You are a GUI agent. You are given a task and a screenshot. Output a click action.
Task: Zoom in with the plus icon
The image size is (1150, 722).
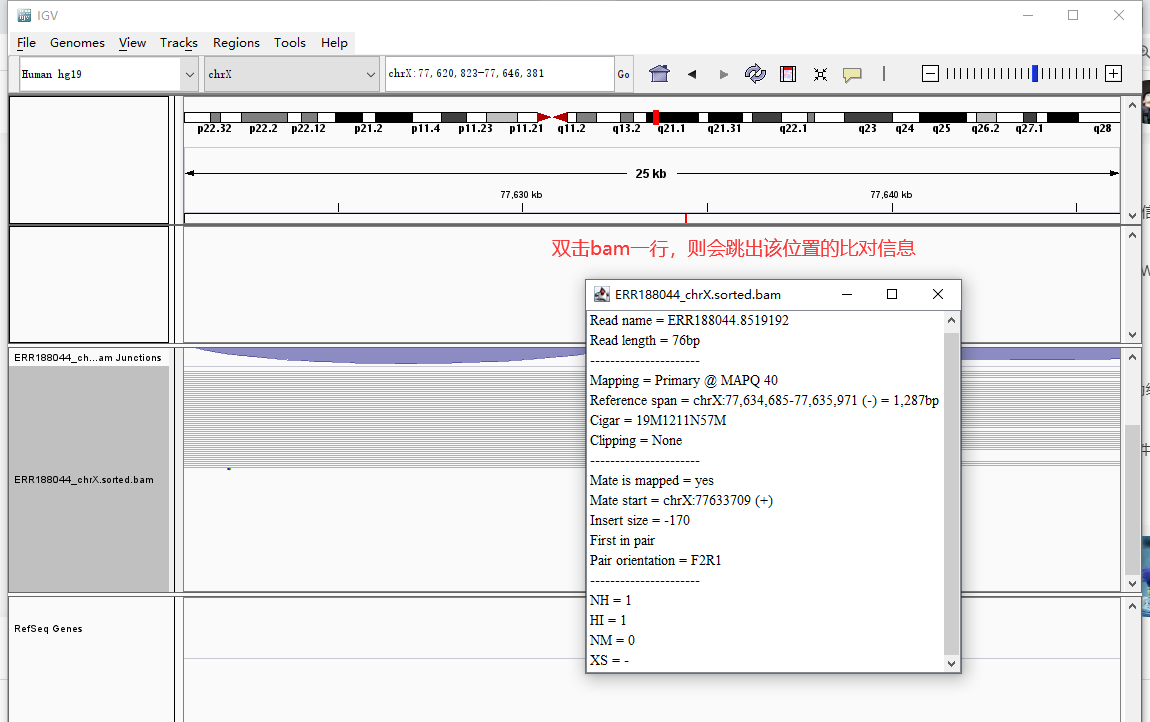1113,73
